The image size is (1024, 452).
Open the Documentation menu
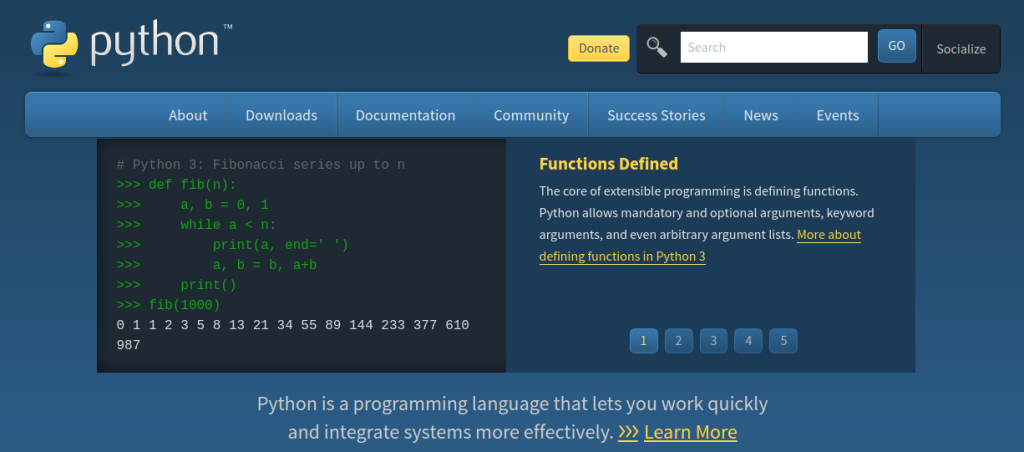pyautogui.click(x=406, y=115)
